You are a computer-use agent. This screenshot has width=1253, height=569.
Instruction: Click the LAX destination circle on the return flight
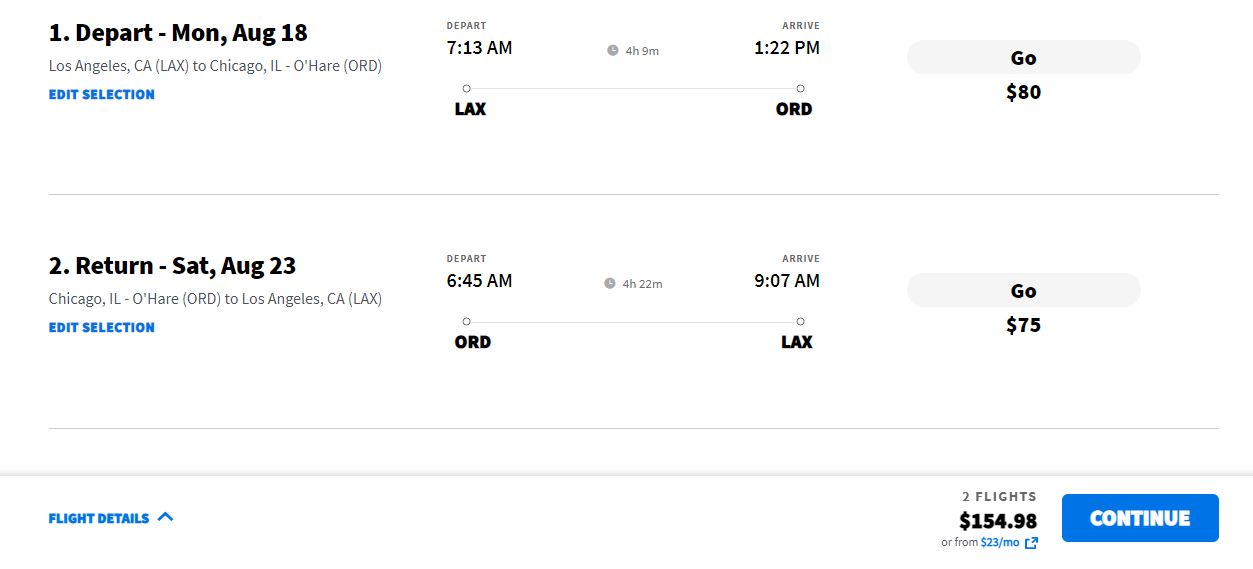800,321
